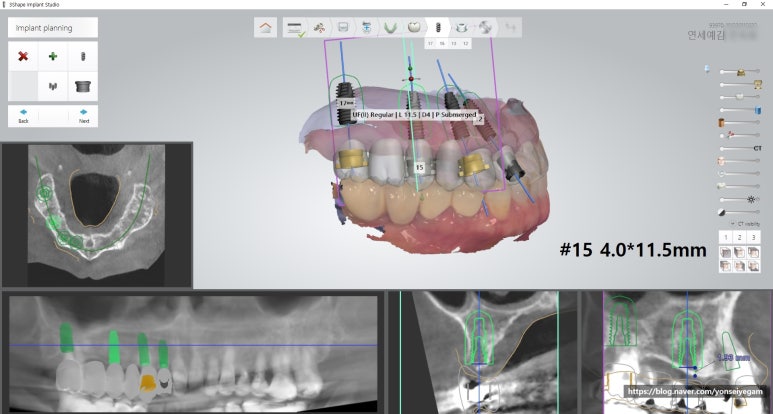Click the Back button
Viewport: 773px width, 414px height.
(23, 115)
